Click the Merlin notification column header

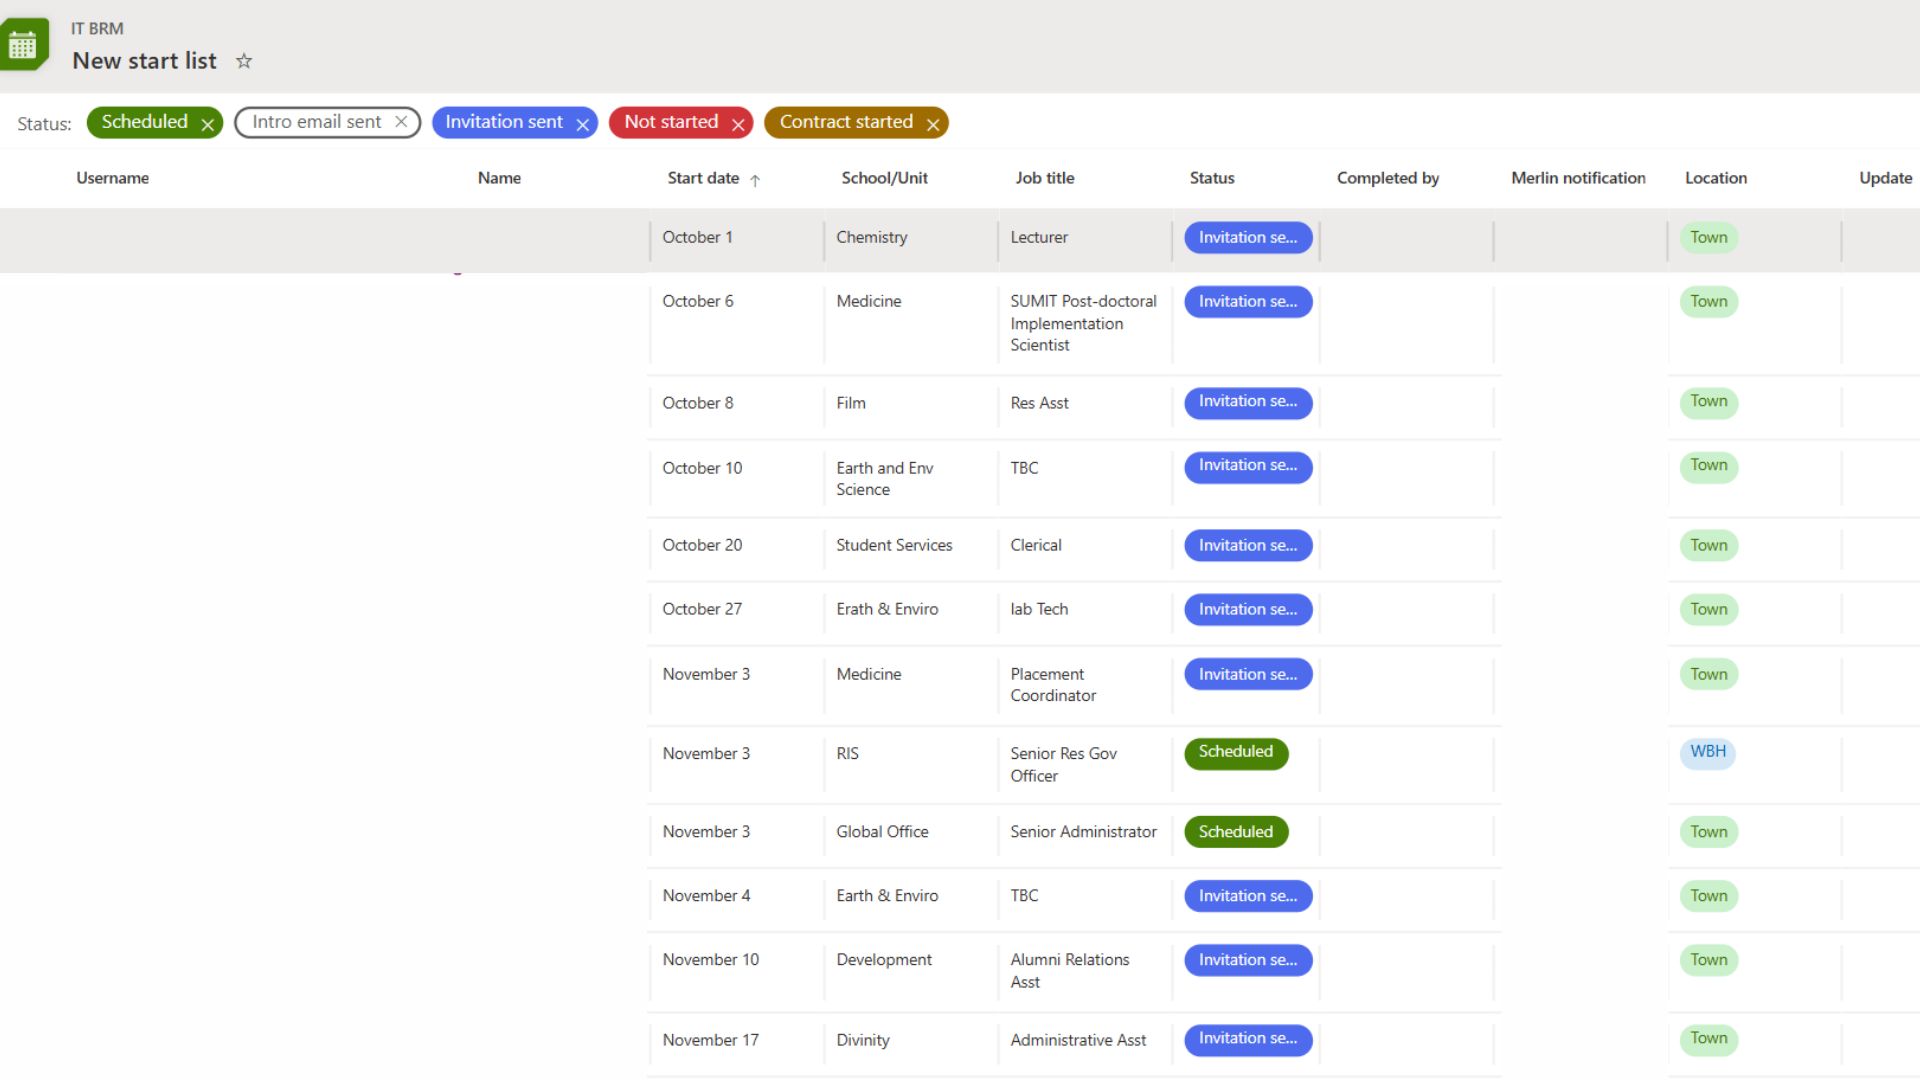[1577, 178]
